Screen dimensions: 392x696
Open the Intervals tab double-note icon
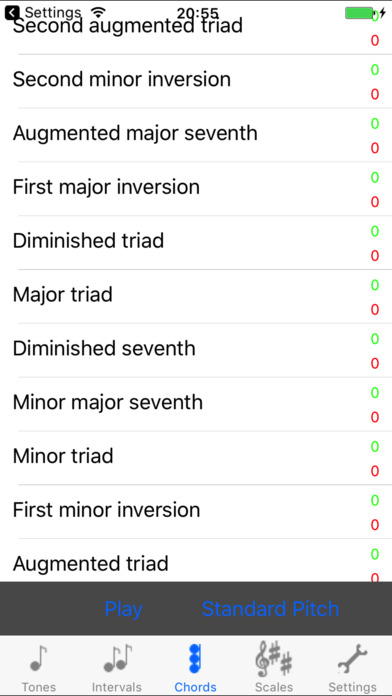point(117,658)
